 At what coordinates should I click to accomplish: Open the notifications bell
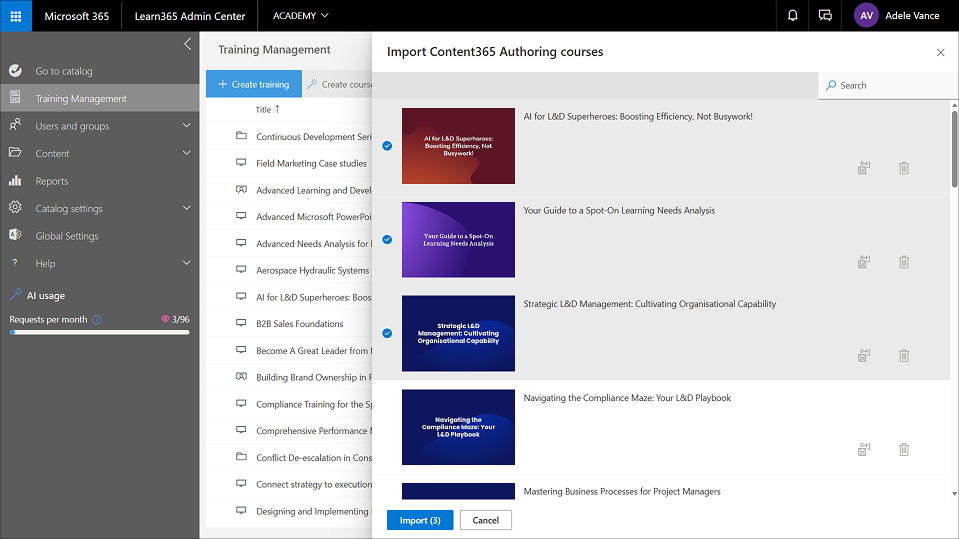793,16
